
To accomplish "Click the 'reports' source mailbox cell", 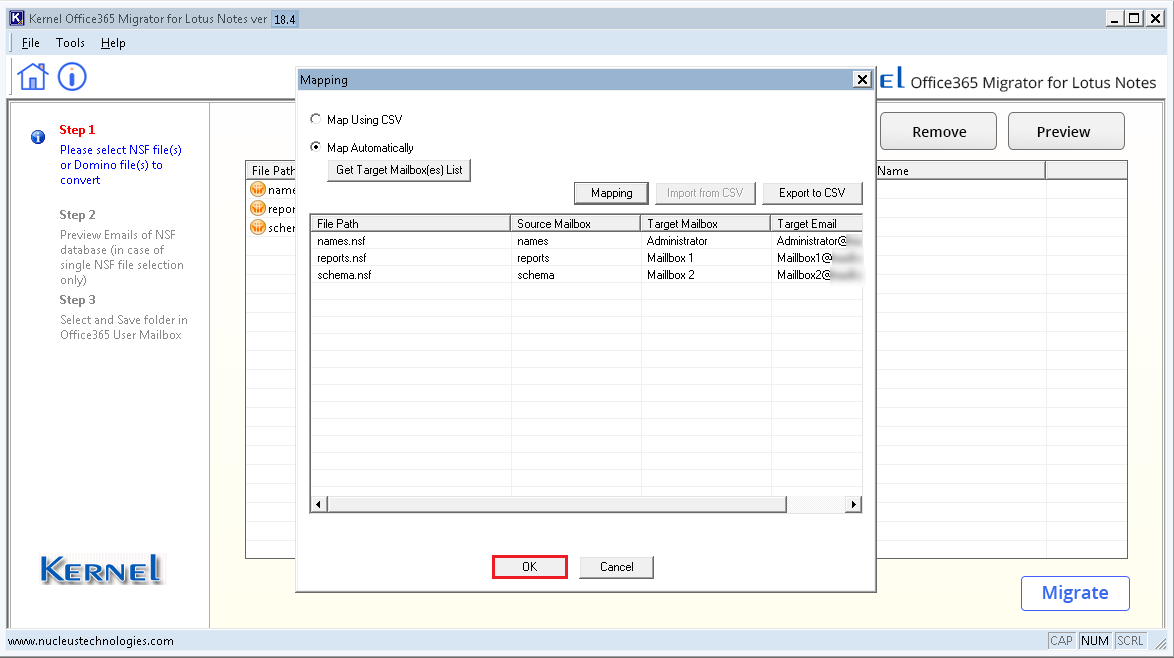I will (575, 258).
